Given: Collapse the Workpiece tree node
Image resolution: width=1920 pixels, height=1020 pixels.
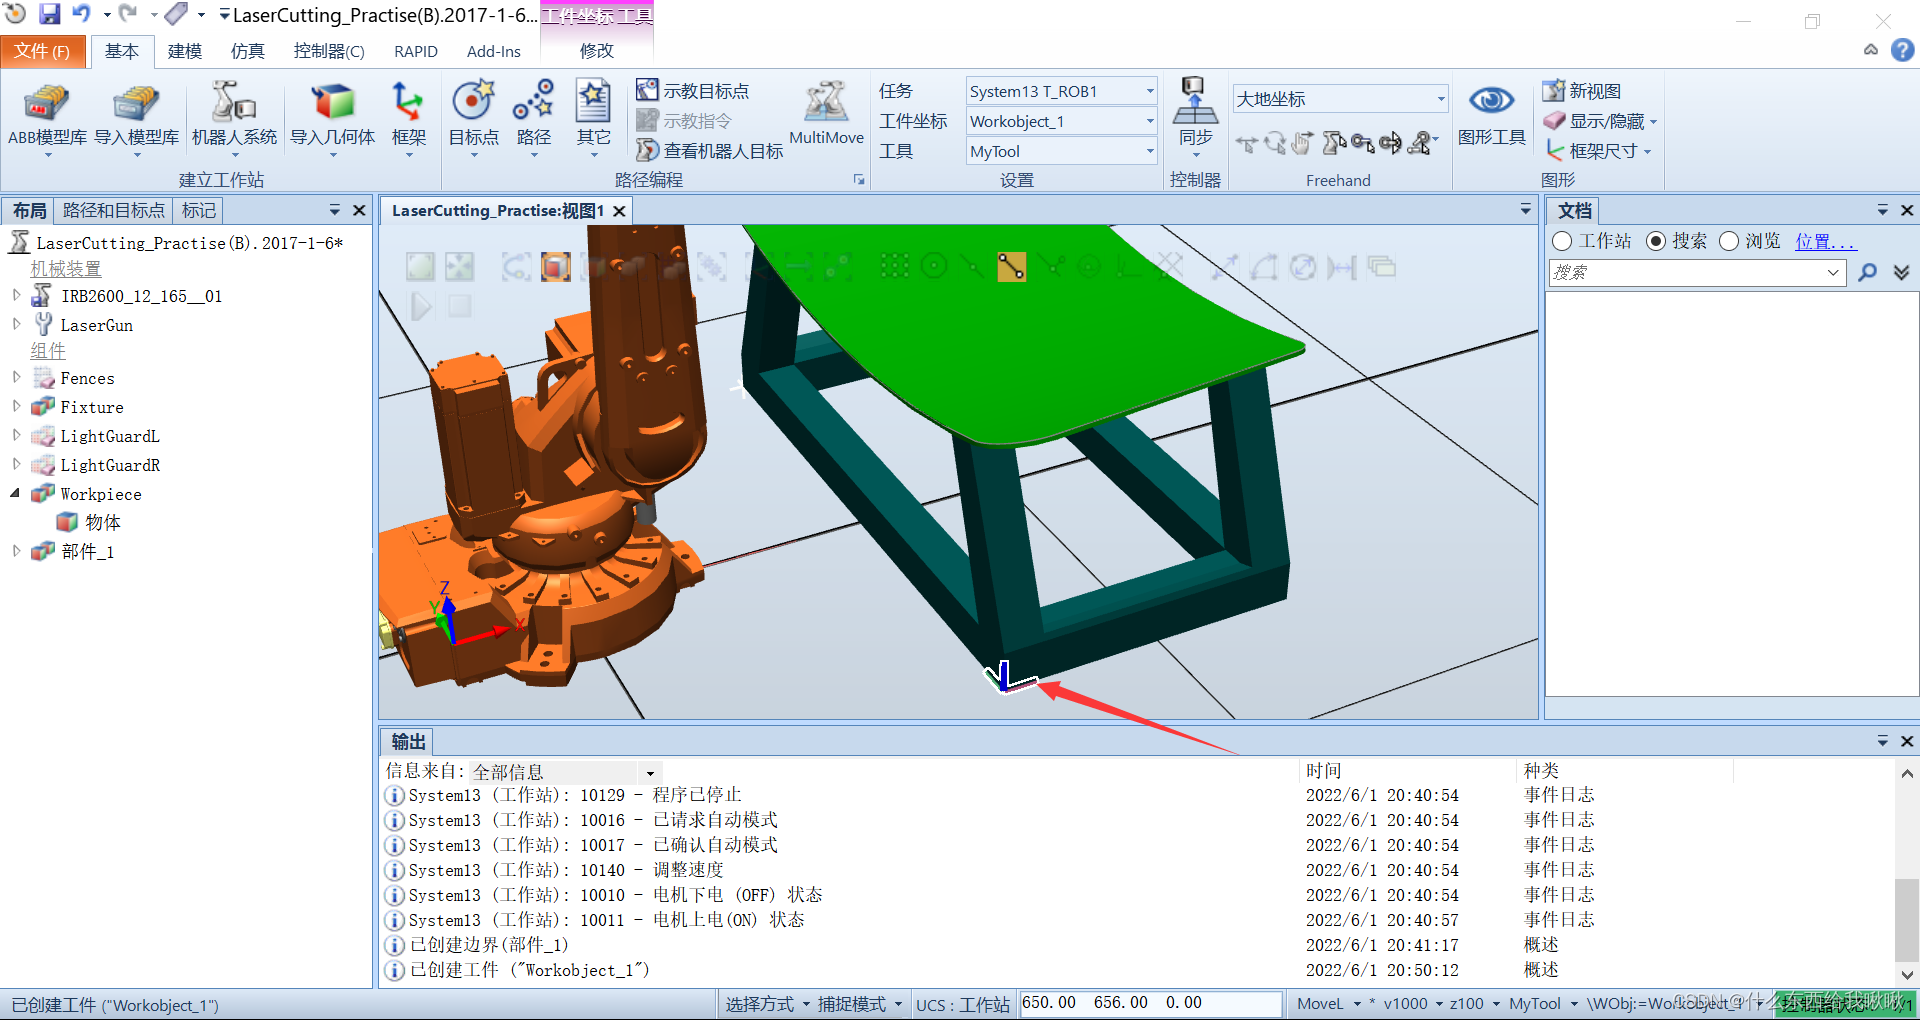Looking at the screenshot, I should [x=16, y=493].
